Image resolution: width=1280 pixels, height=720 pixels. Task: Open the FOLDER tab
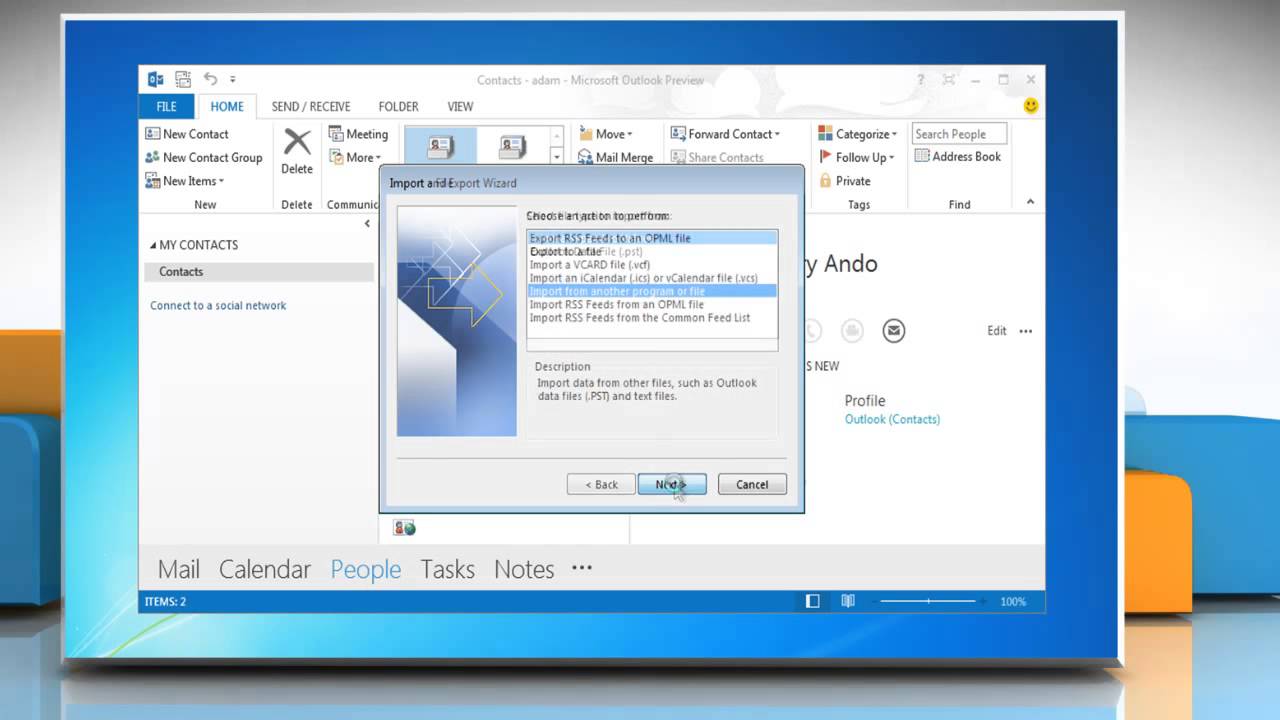[398, 107]
